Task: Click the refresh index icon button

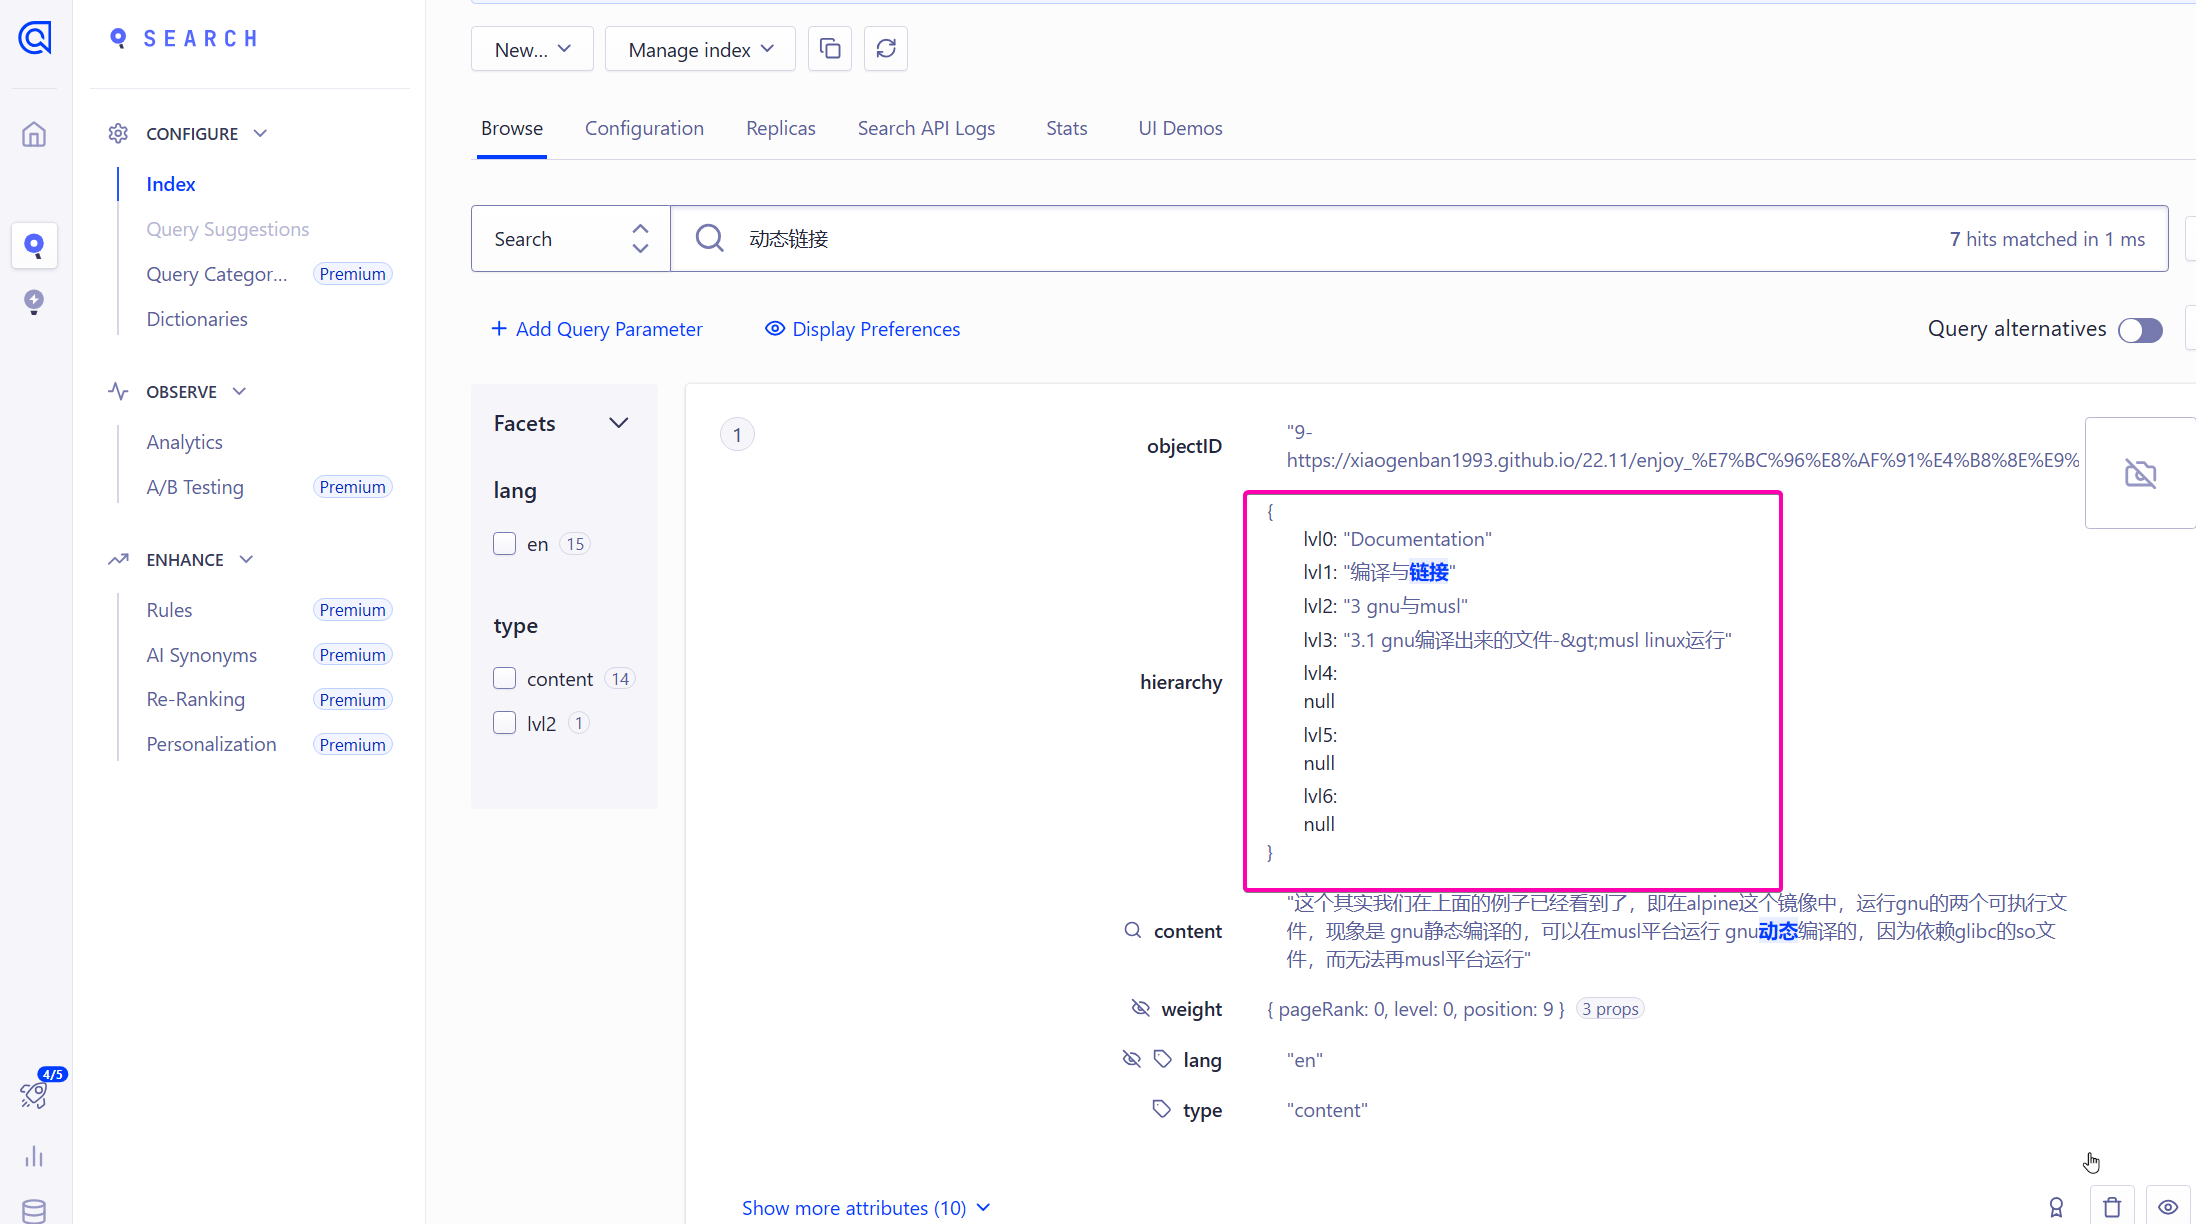Action: point(886,48)
